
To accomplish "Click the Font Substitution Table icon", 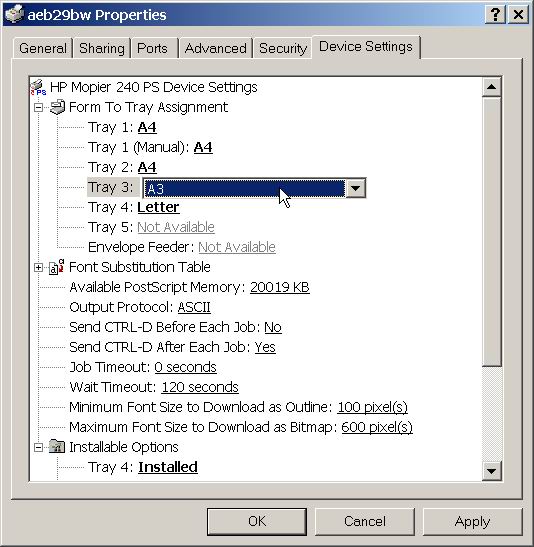I will pyautogui.click(x=57, y=267).
